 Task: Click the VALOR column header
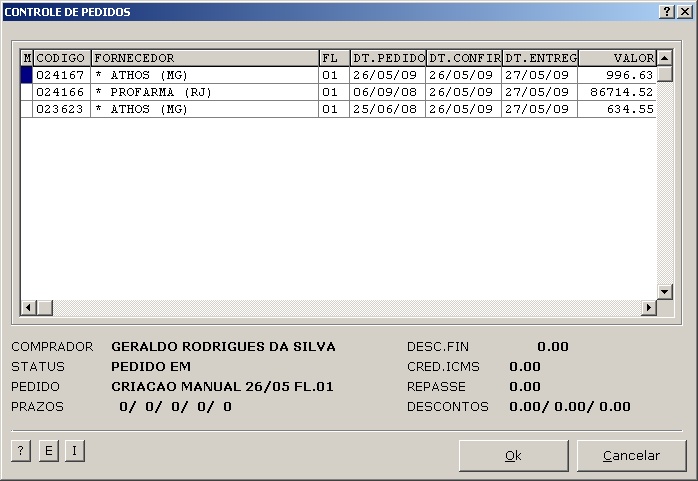coord(617,58)
